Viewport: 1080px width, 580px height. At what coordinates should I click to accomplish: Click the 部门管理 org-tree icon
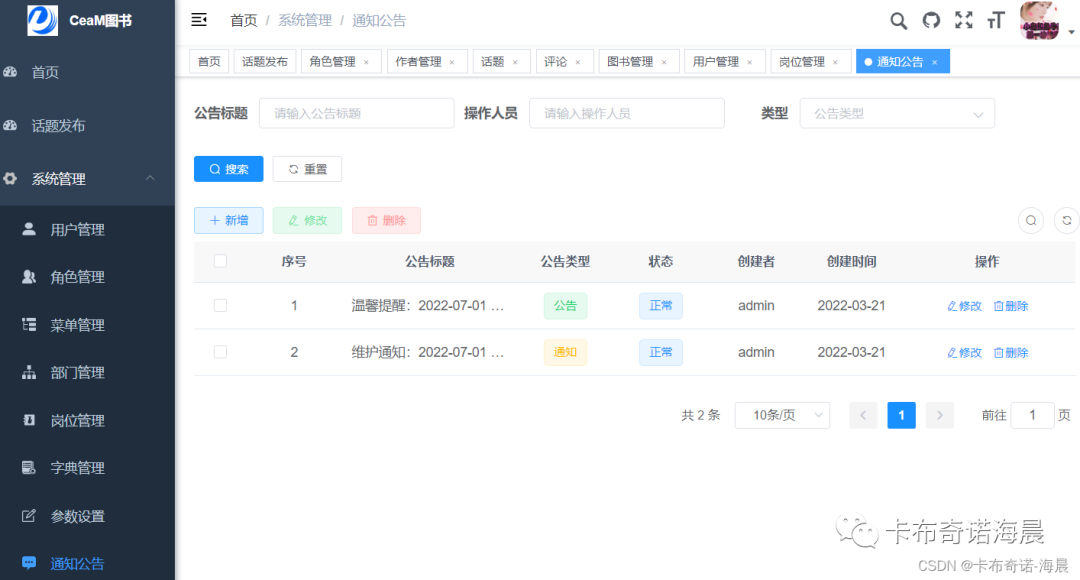point(29,372)
